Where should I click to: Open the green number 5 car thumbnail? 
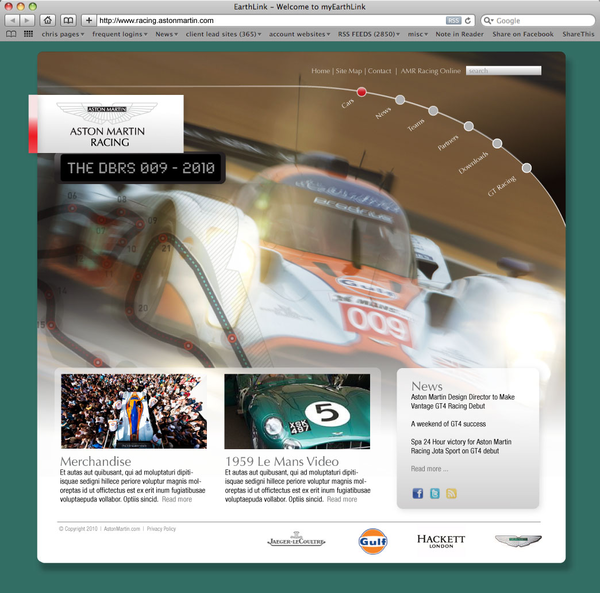click(x=297, y=411)
